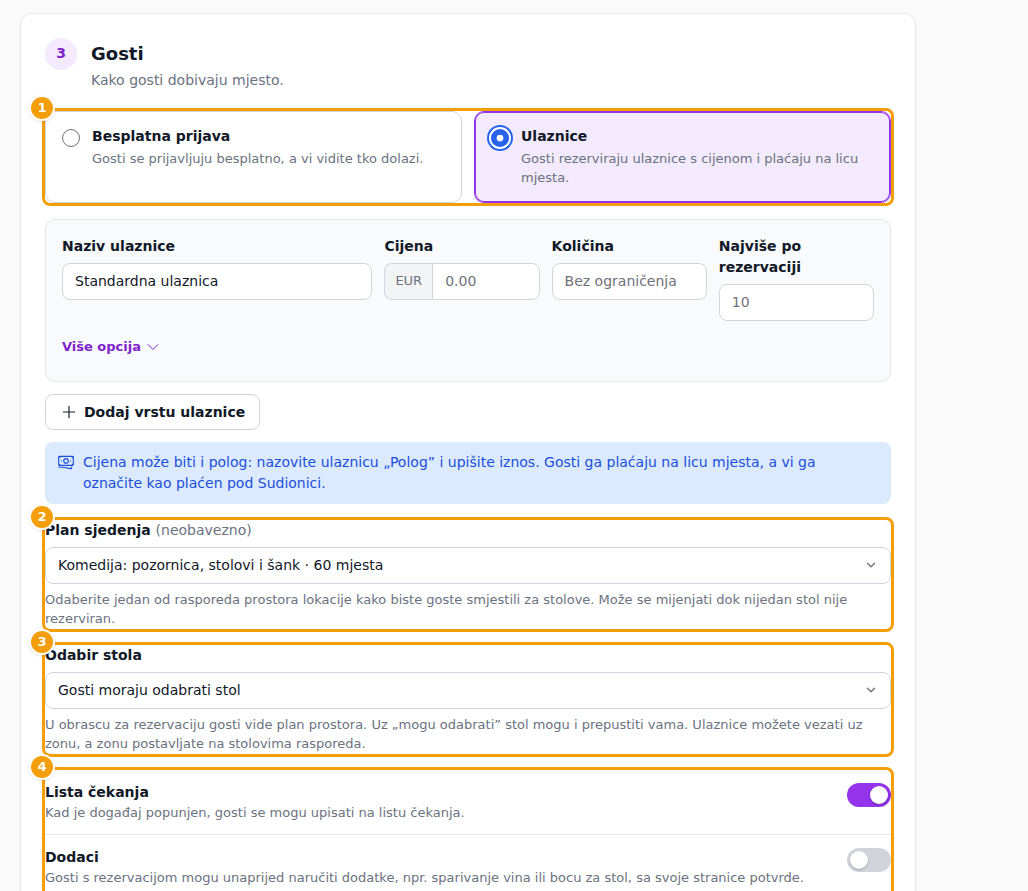Click the Dodaci label

click(72, 858)
